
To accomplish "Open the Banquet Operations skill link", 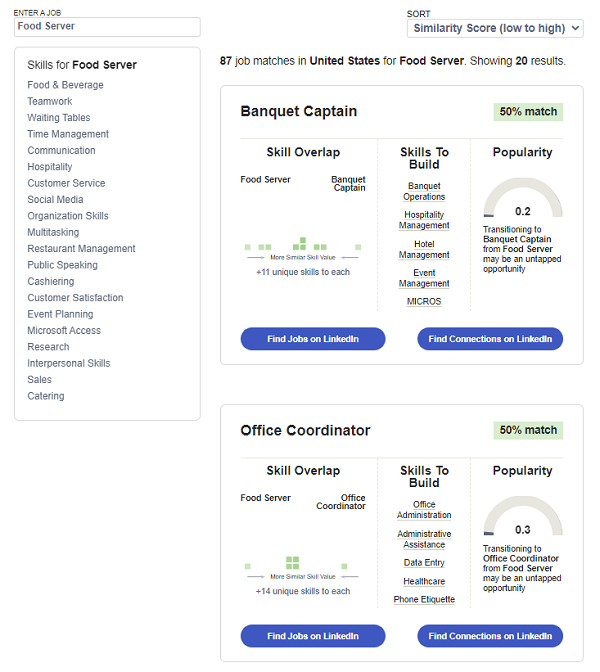I will coord(424,192).
